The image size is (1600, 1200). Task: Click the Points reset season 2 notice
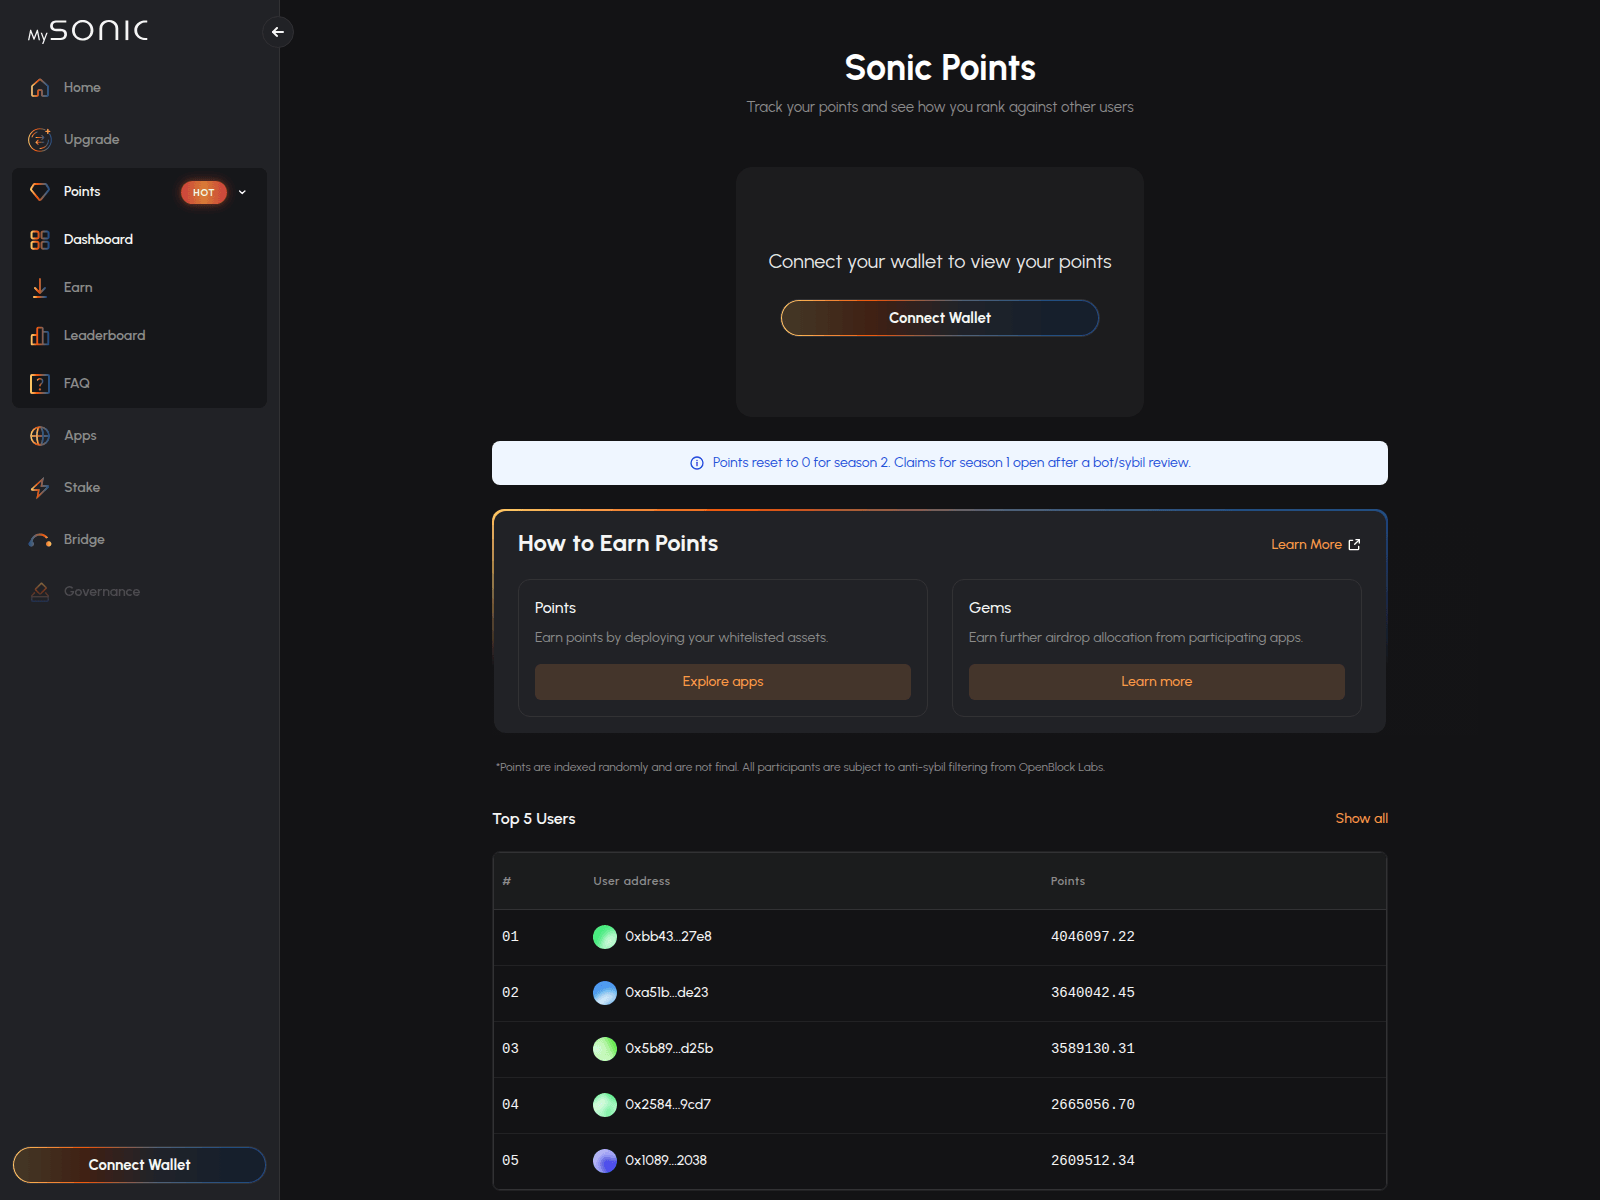click(940, 463)
